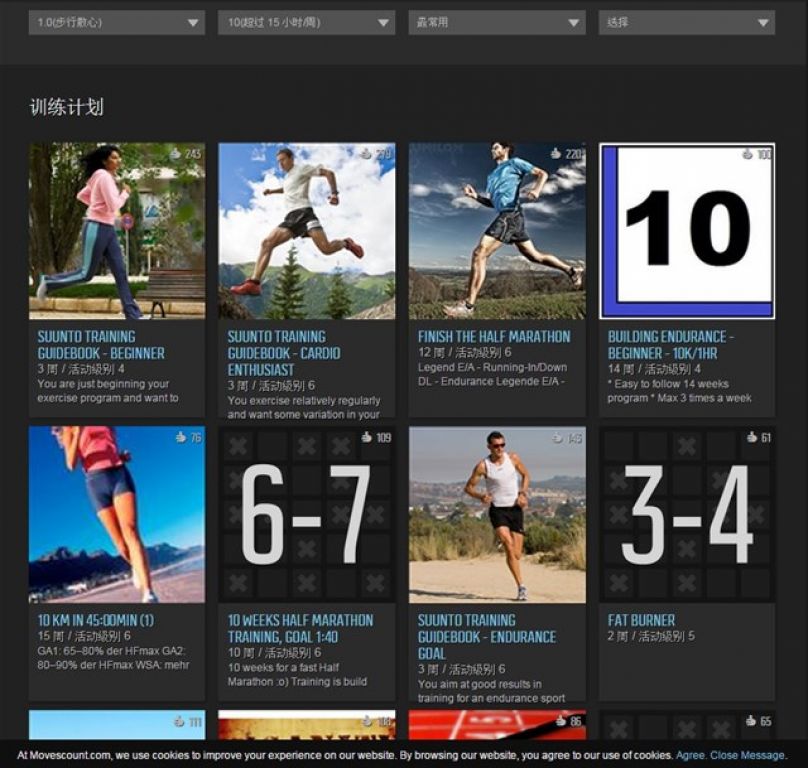Click the Agree link in cookie notice
This screenshot has width=808, height=768.
click(690, 755)
